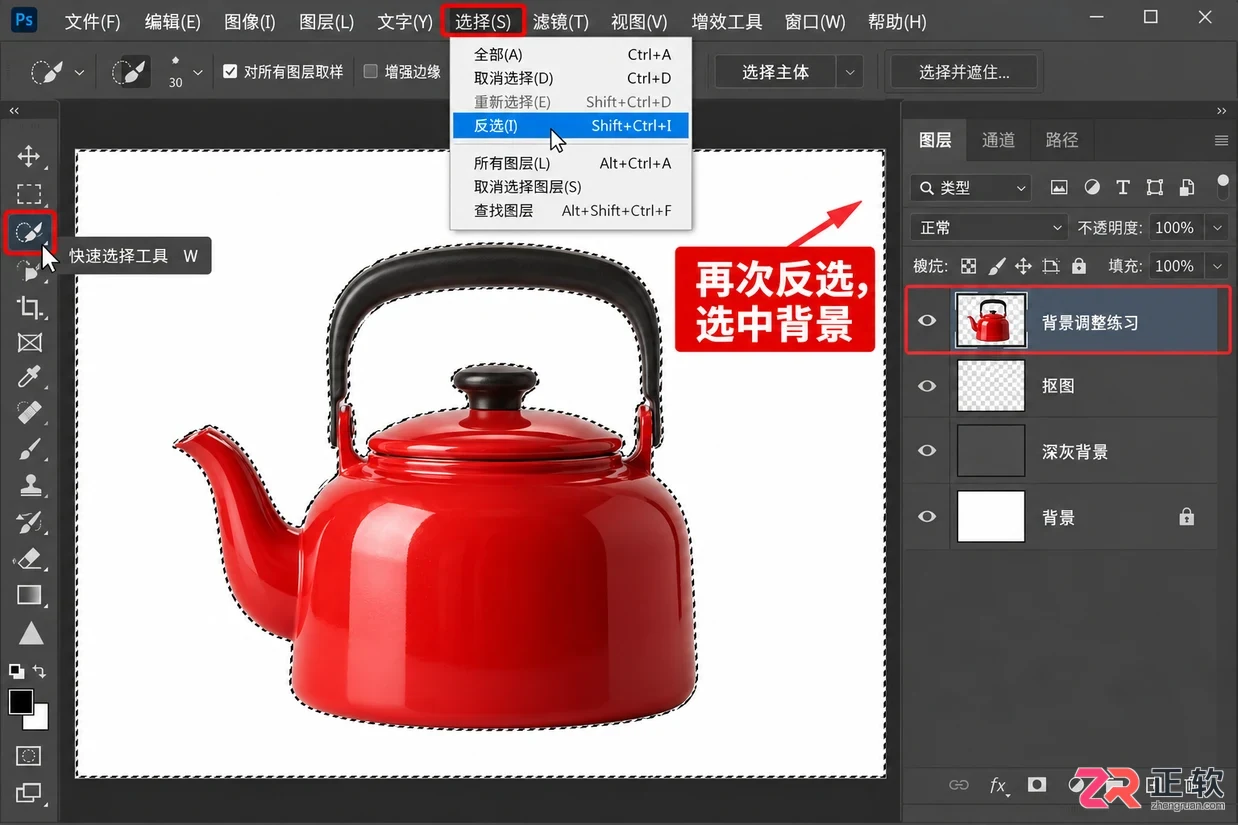This screenshot has width=1238, height=825.
Task: Change screen mode at toolbox bottom
Action: [x=29, y=793]
